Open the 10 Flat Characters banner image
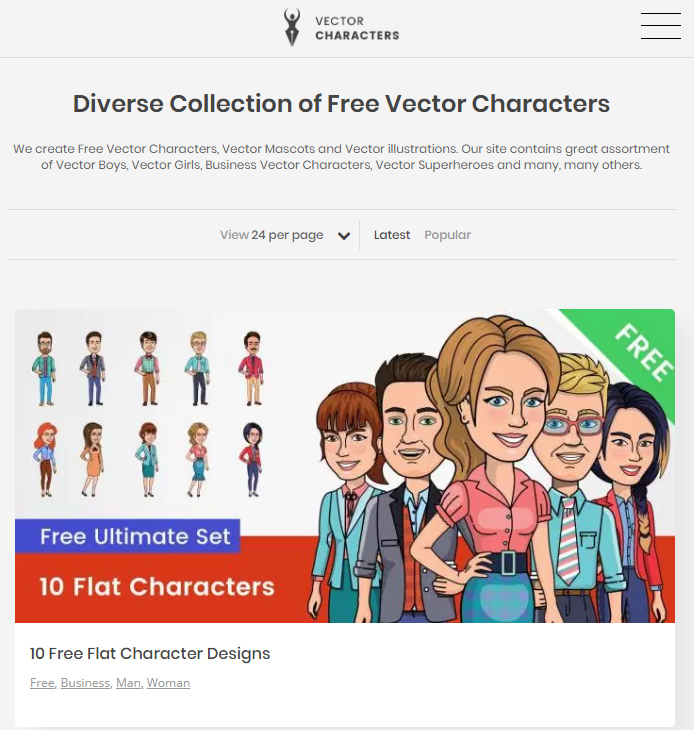 click(x=345, y=466)
